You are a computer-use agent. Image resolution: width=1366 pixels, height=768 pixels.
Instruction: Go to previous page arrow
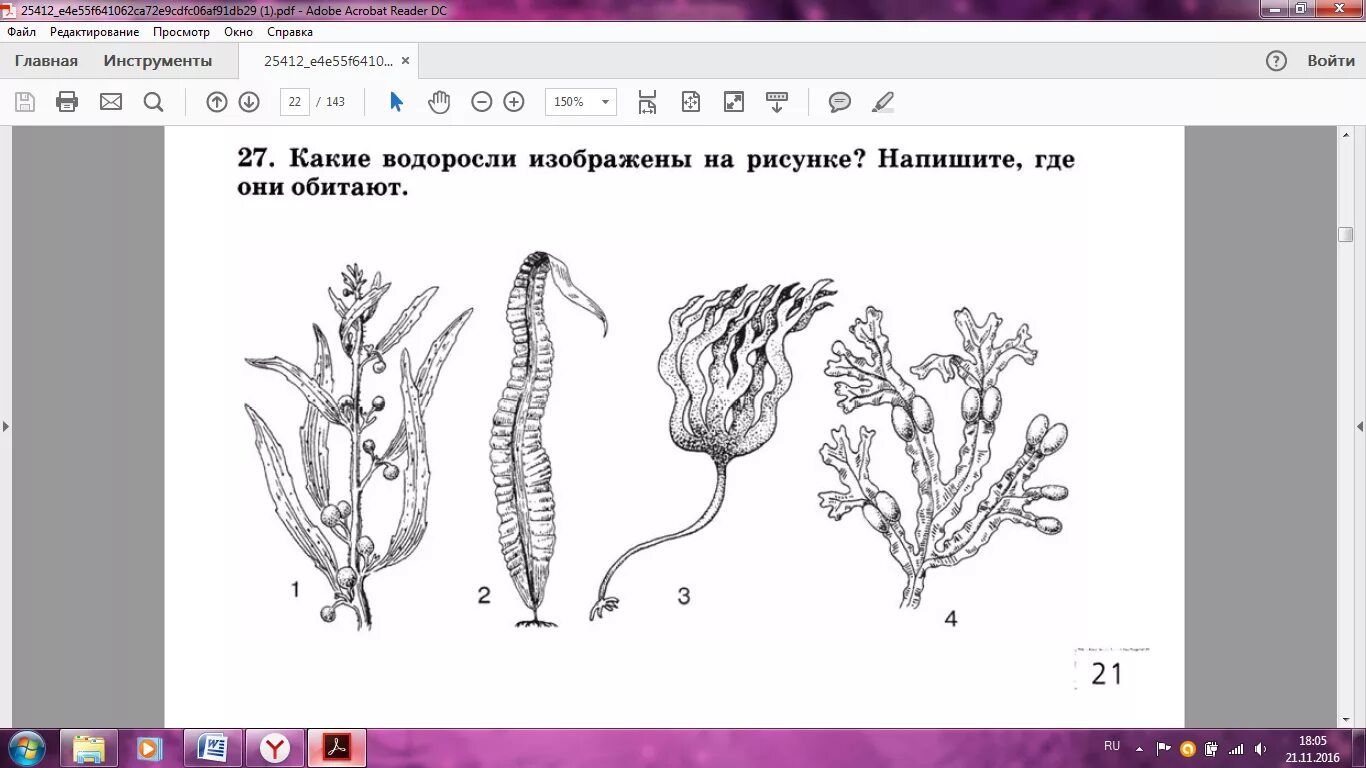click(217, 102)
